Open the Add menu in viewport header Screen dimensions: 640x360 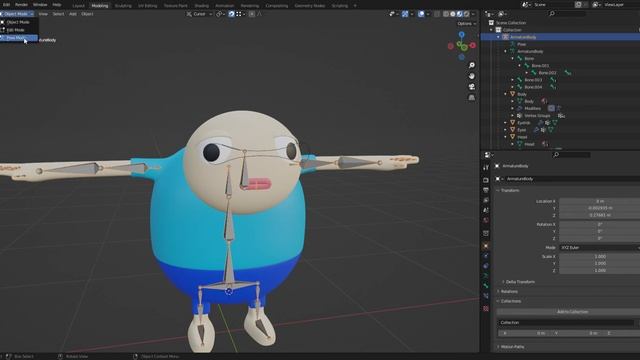73,14
